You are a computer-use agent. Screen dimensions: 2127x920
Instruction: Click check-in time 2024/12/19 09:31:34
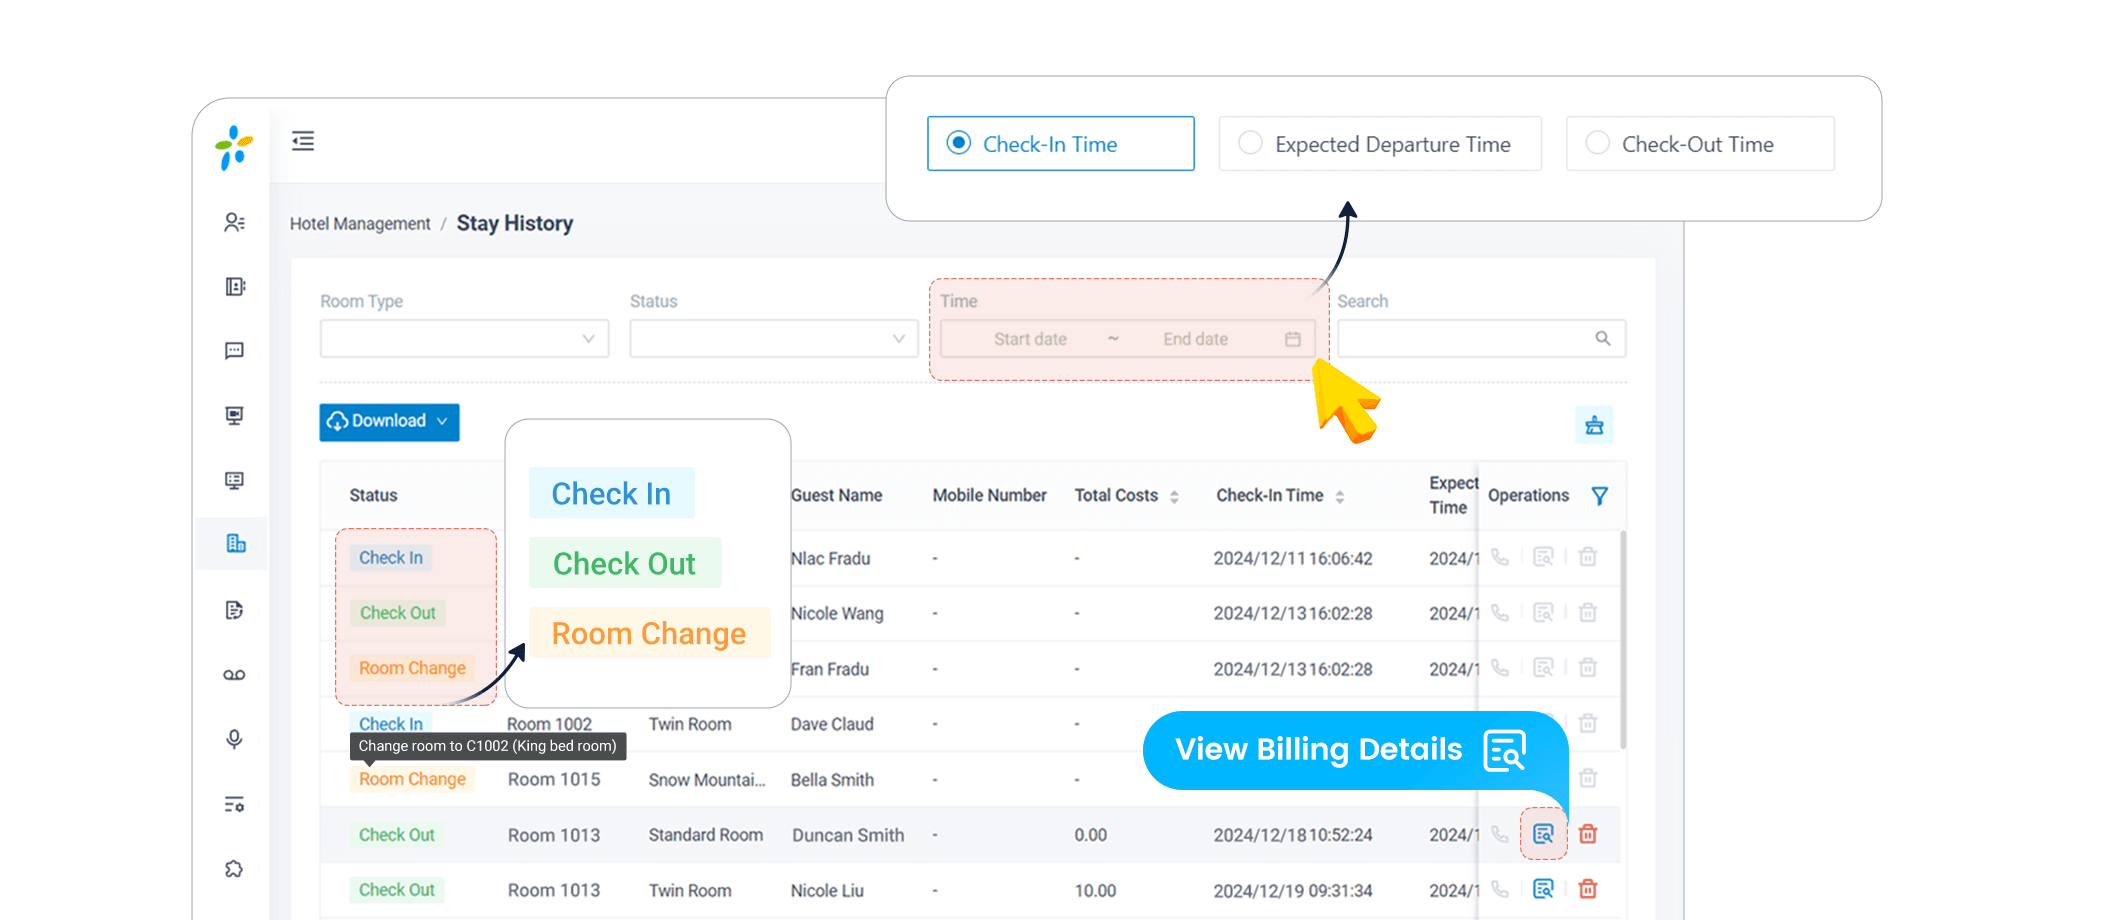[1293, 891]
